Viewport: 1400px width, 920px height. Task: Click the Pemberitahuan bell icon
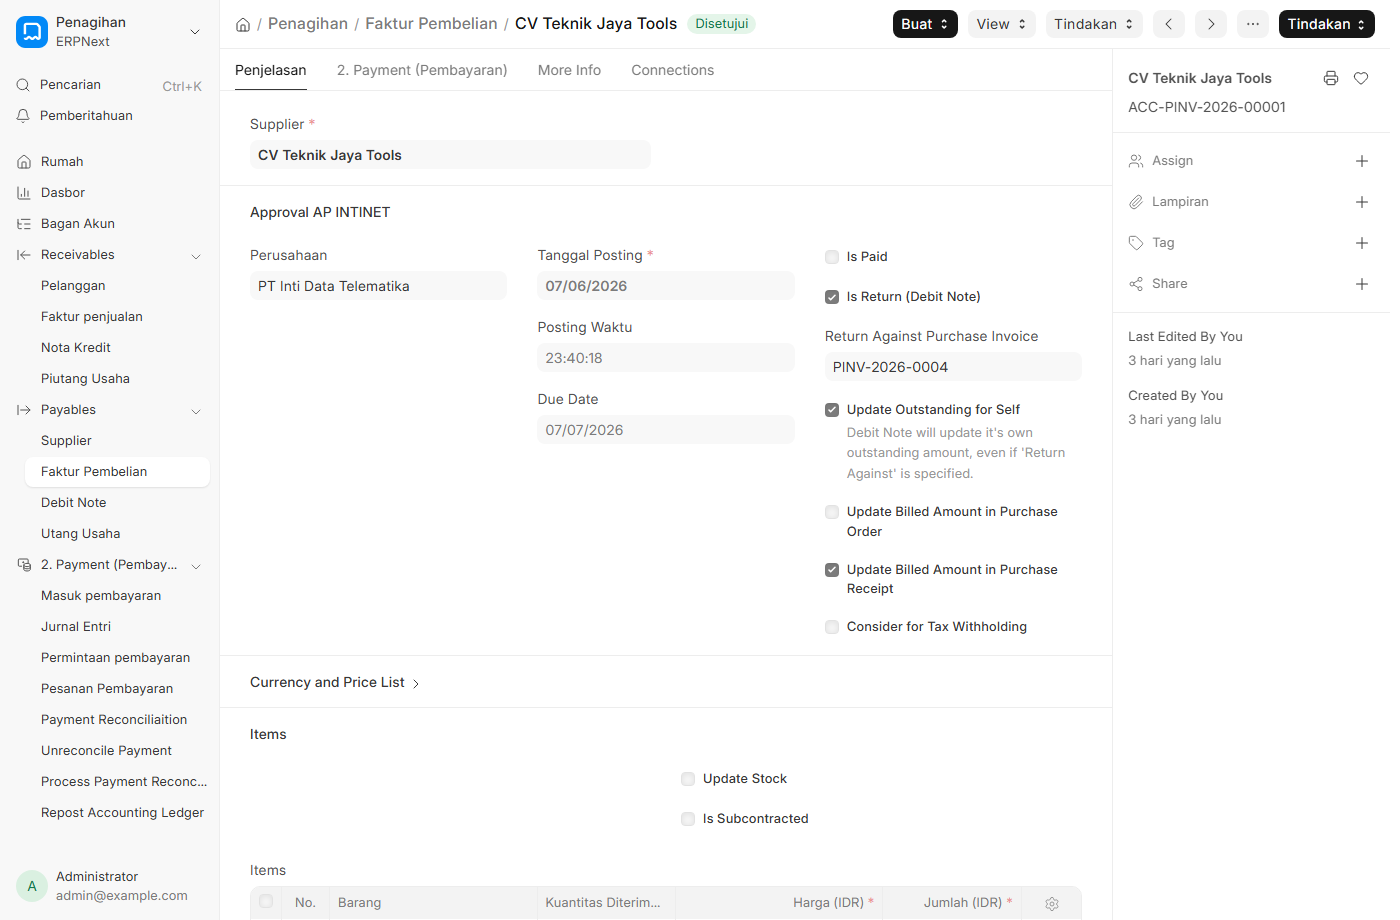[23, 116]
